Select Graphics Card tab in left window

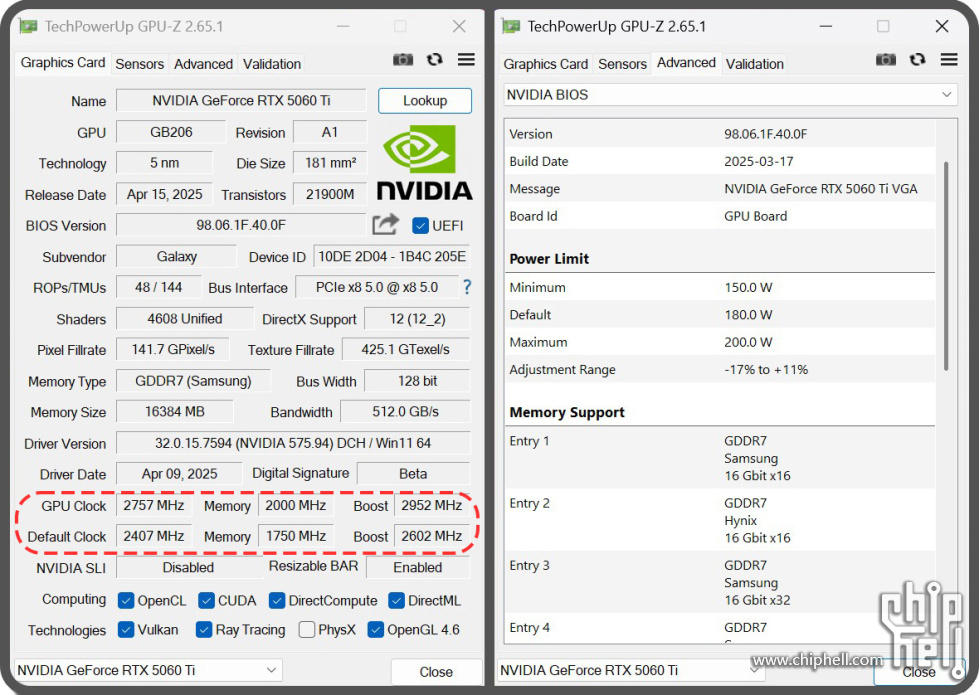(63, 62)
